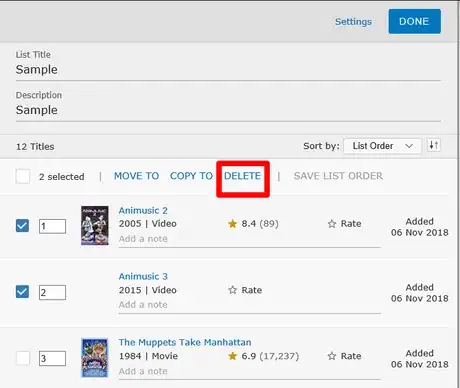
Task: Add a note to Animusic 3
Action: (x=249, y=305)
